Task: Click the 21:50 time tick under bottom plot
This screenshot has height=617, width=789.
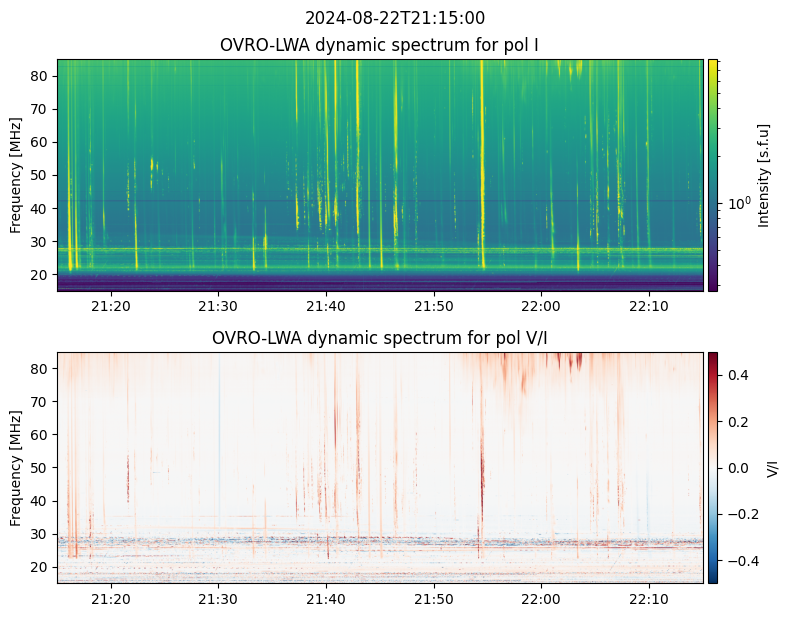Action: click(434, 599)
